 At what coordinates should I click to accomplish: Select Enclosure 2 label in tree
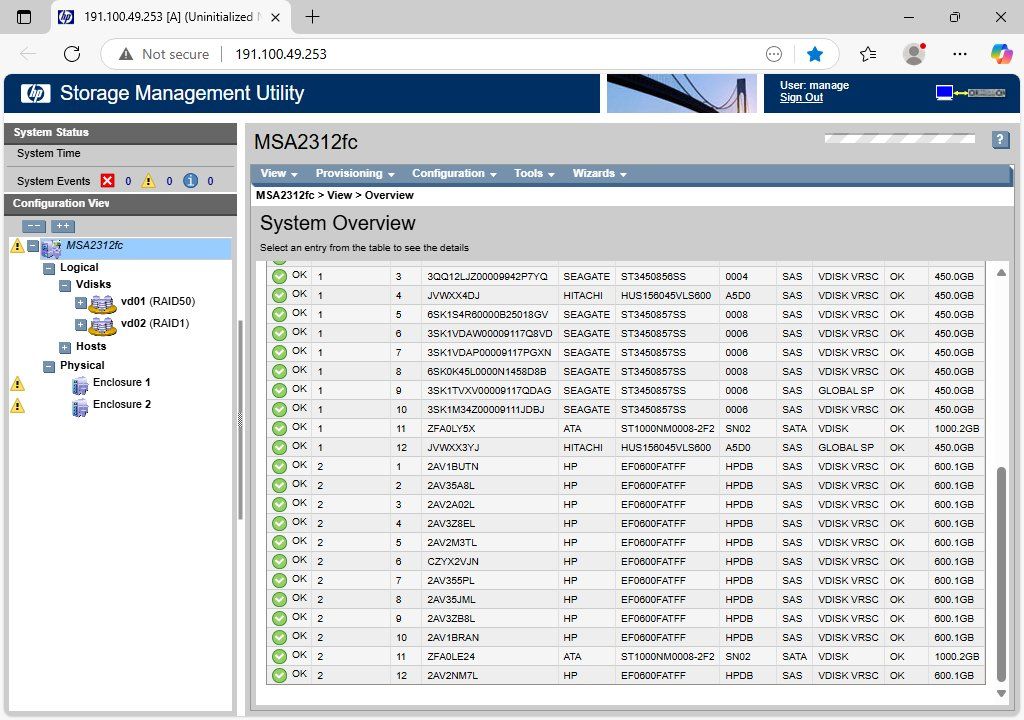121,404
